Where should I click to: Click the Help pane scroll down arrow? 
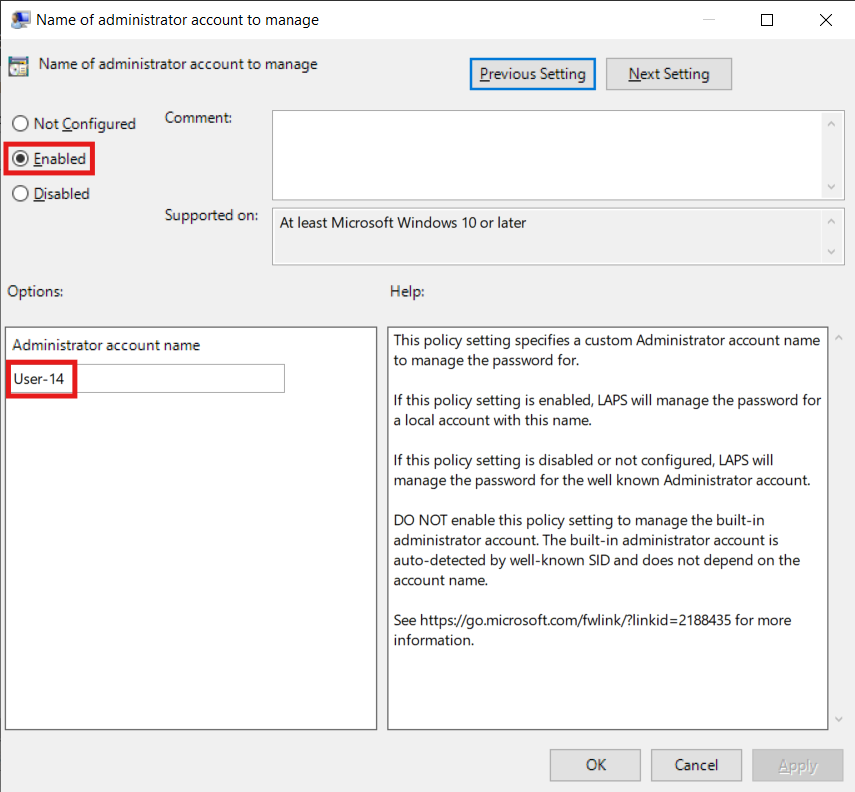click(x=838, y=717)
